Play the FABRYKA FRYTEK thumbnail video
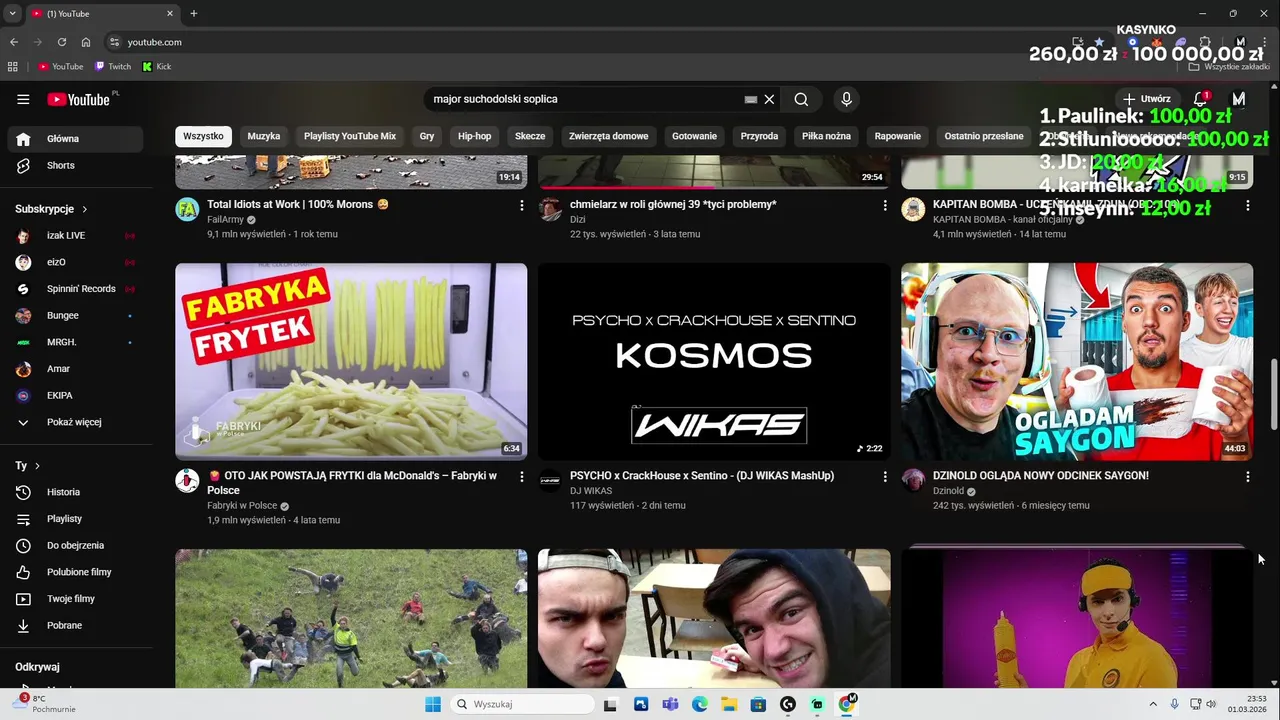Image resolution: width=1280 pixels, height=720 pixels. [x=351, y=361]
